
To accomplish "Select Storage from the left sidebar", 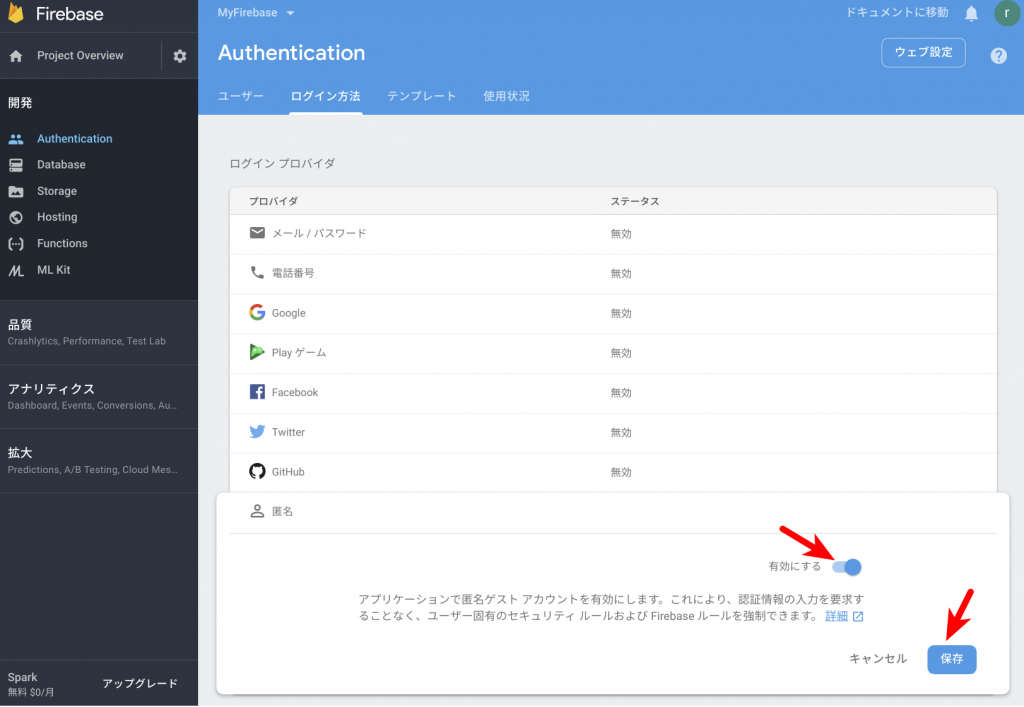I will 56,190.
